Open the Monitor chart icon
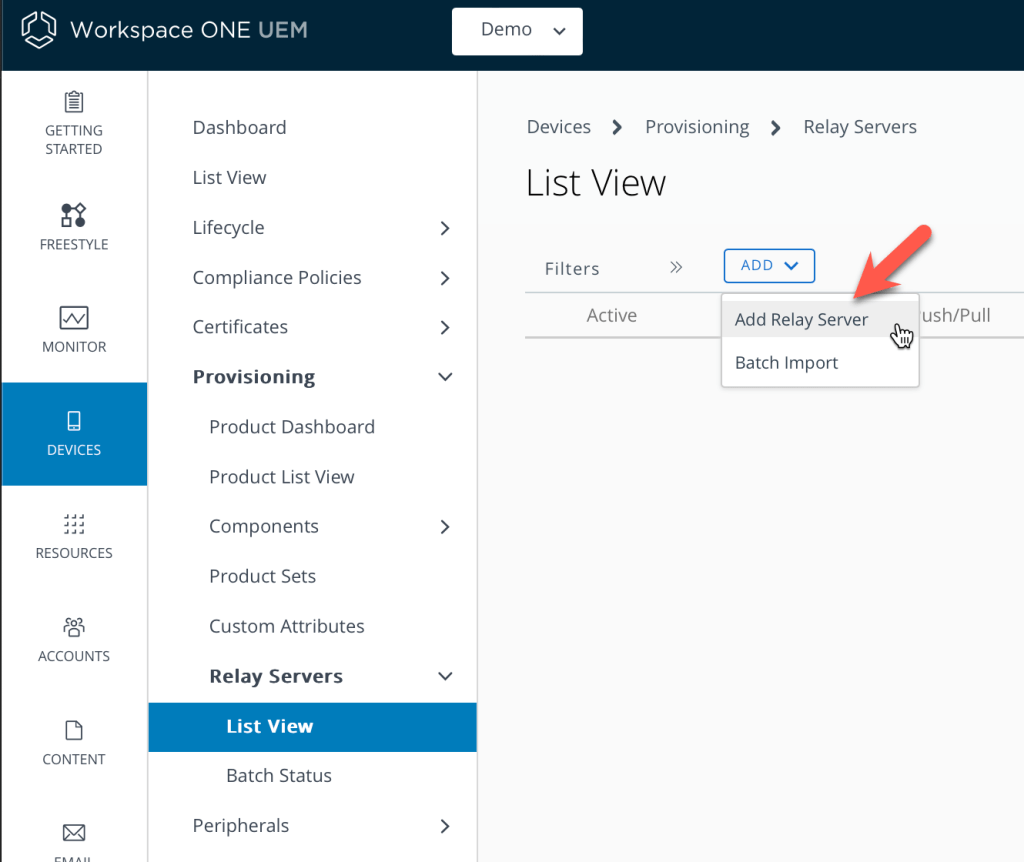Image resolution: width=1024 pixels, height=862 pixels. click(74, 318)
